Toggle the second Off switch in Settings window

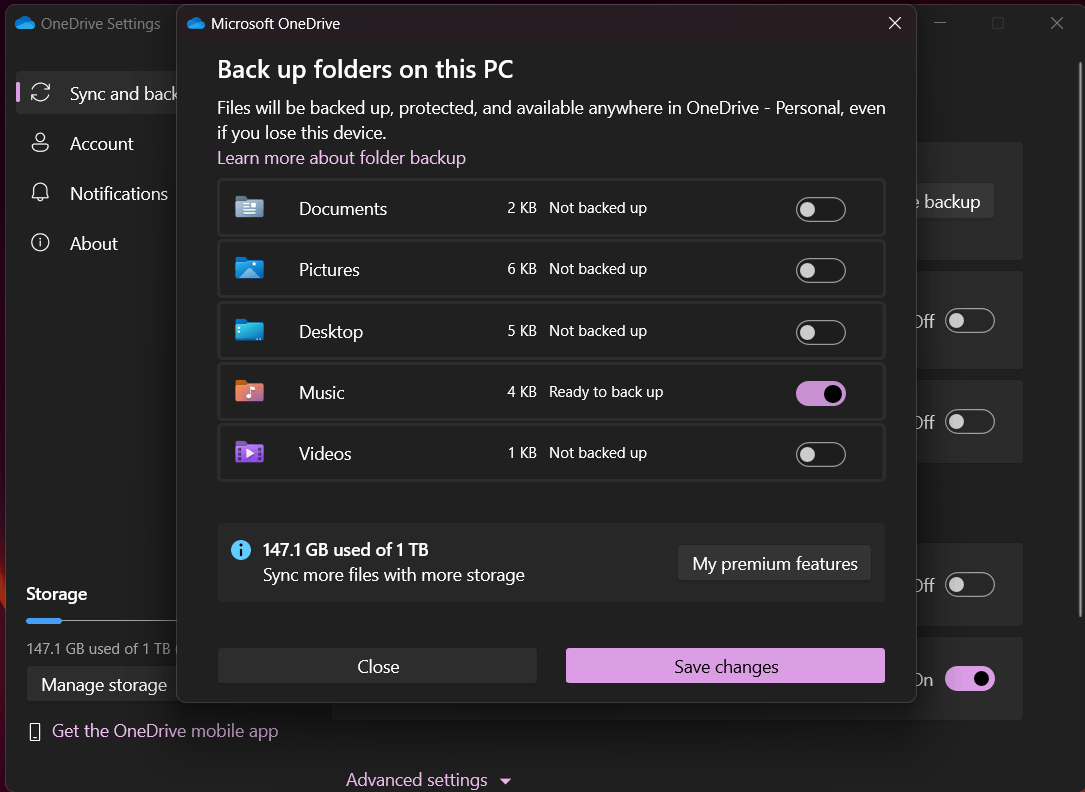(x=969, y=422)
